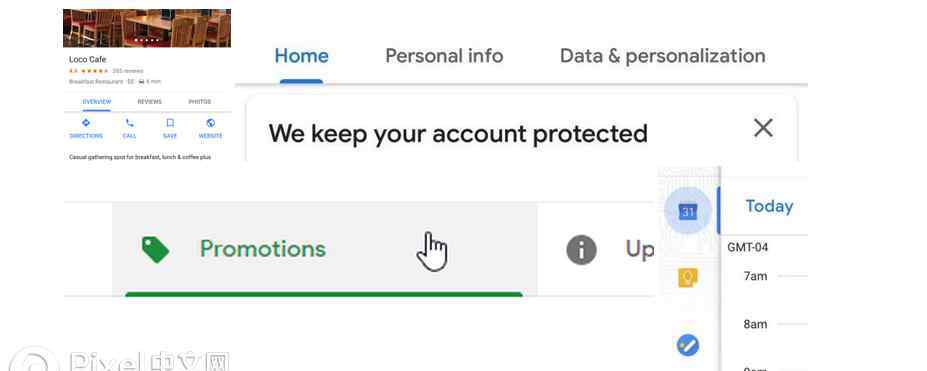Open the Personal info tab
Image resolution: width=927 pixels, height=371 pixels.
pyautogui.click(x=444, y=56)
